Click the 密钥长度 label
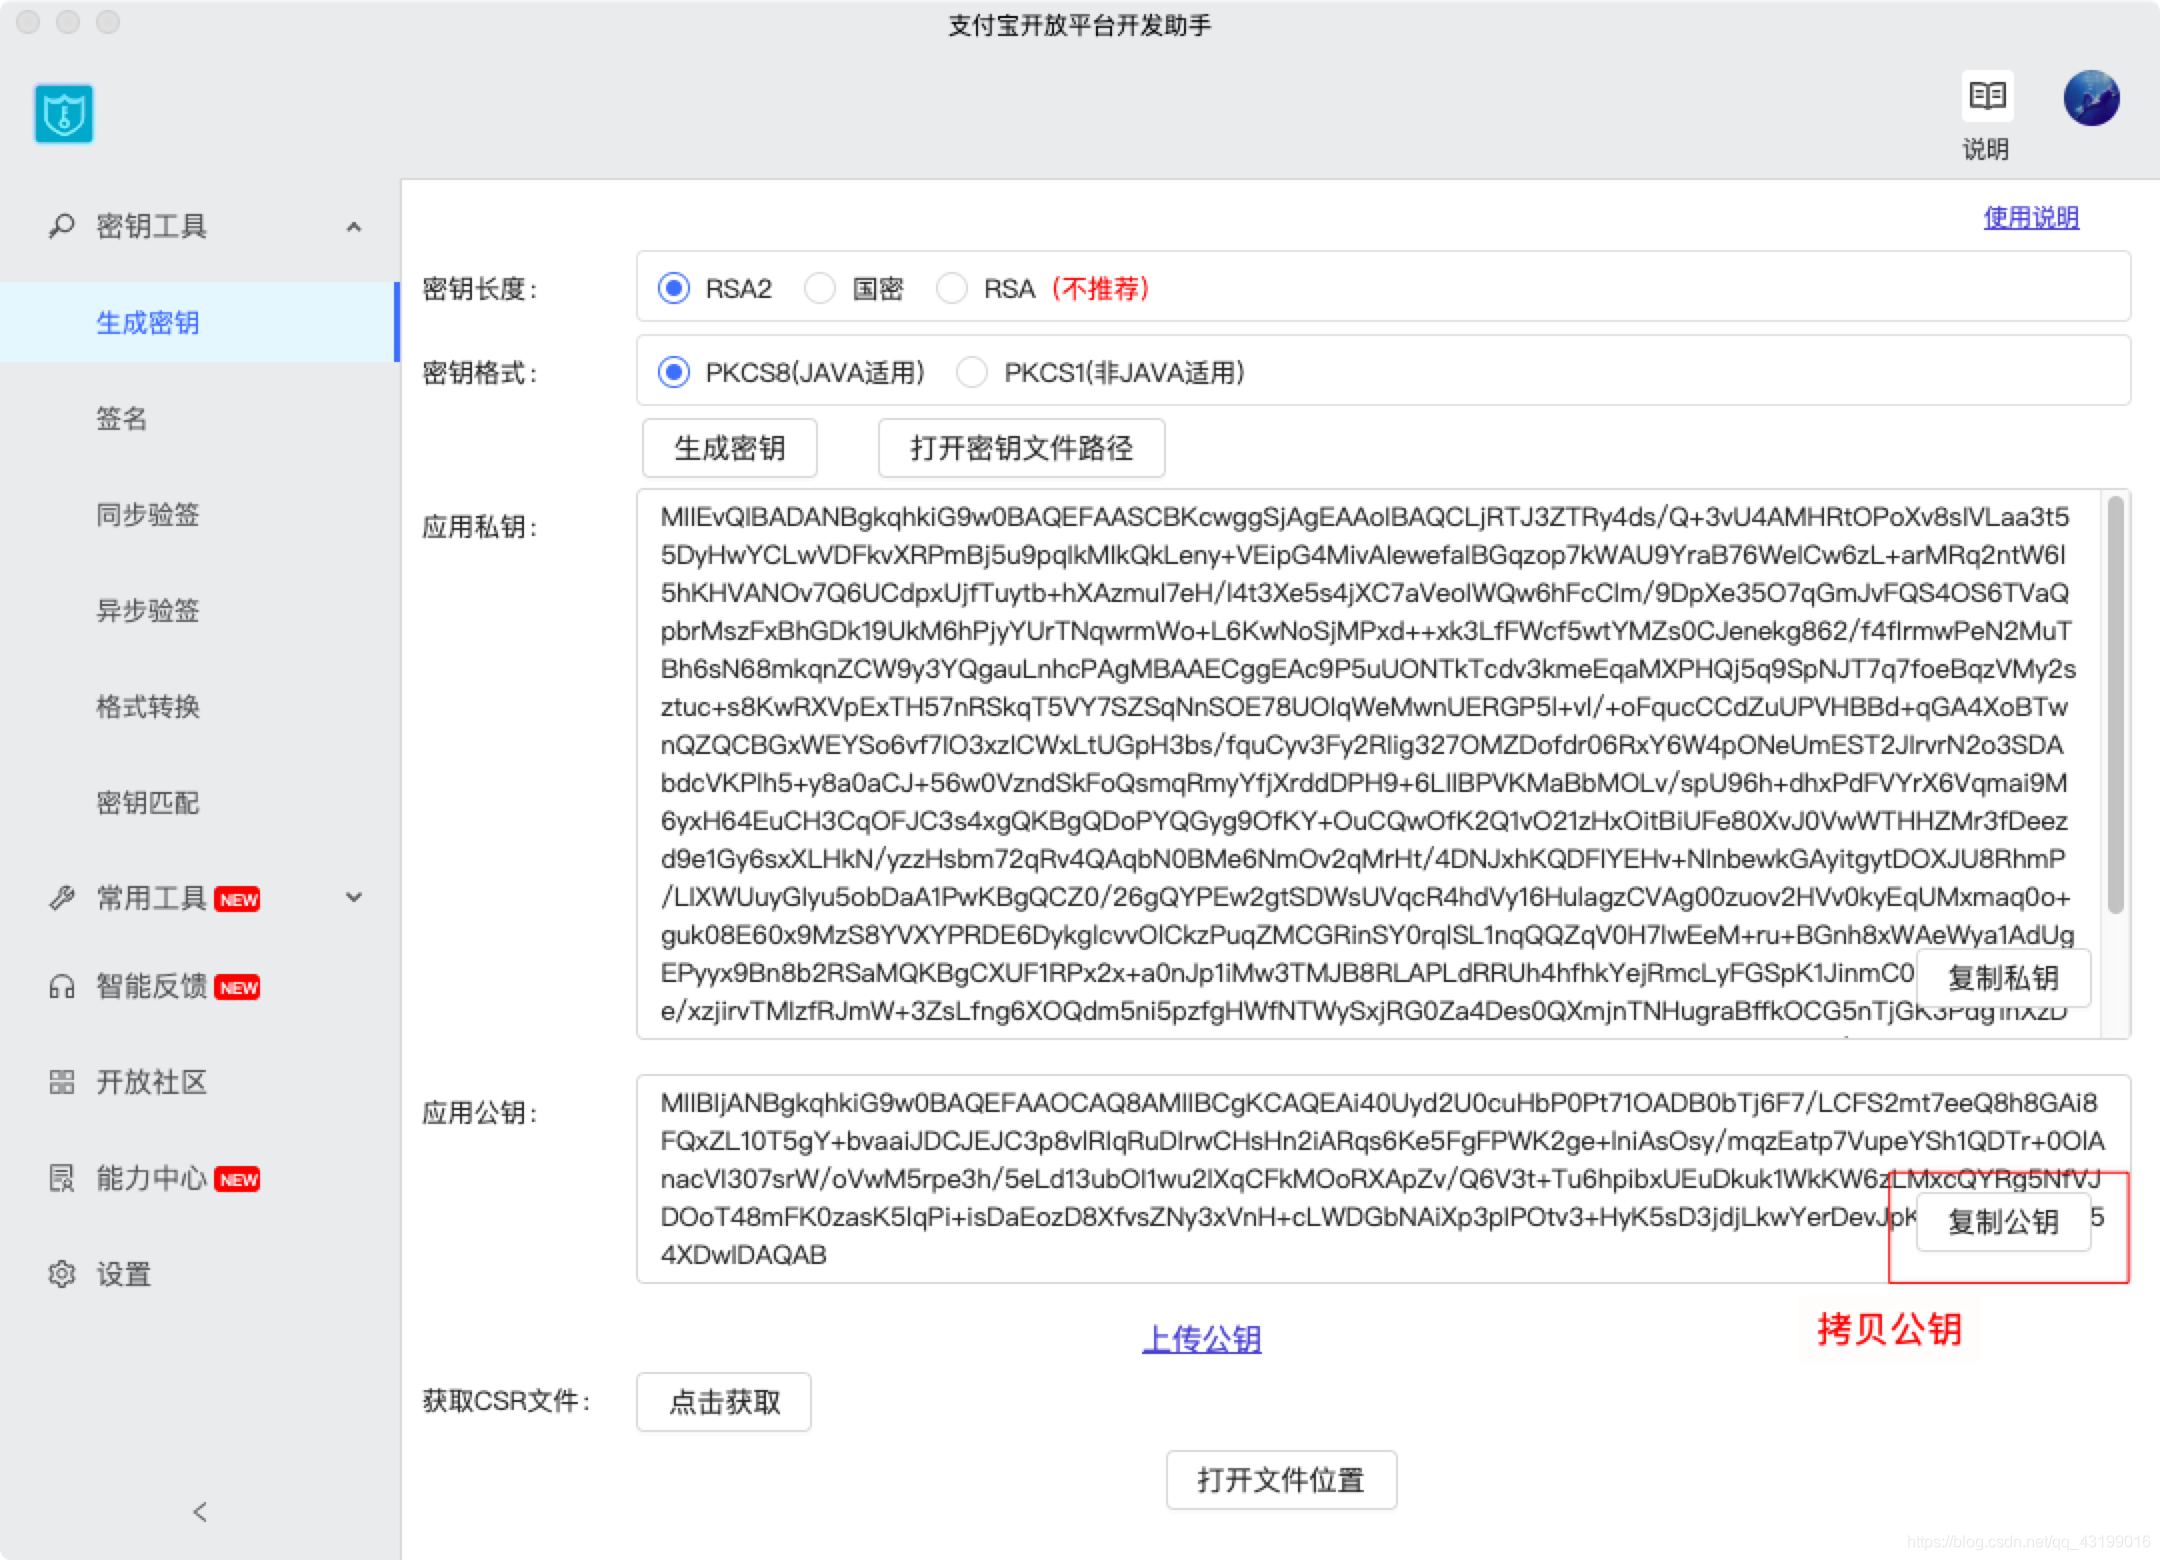This screenshot has width=2160, height=1560. [x=480, y=289]
